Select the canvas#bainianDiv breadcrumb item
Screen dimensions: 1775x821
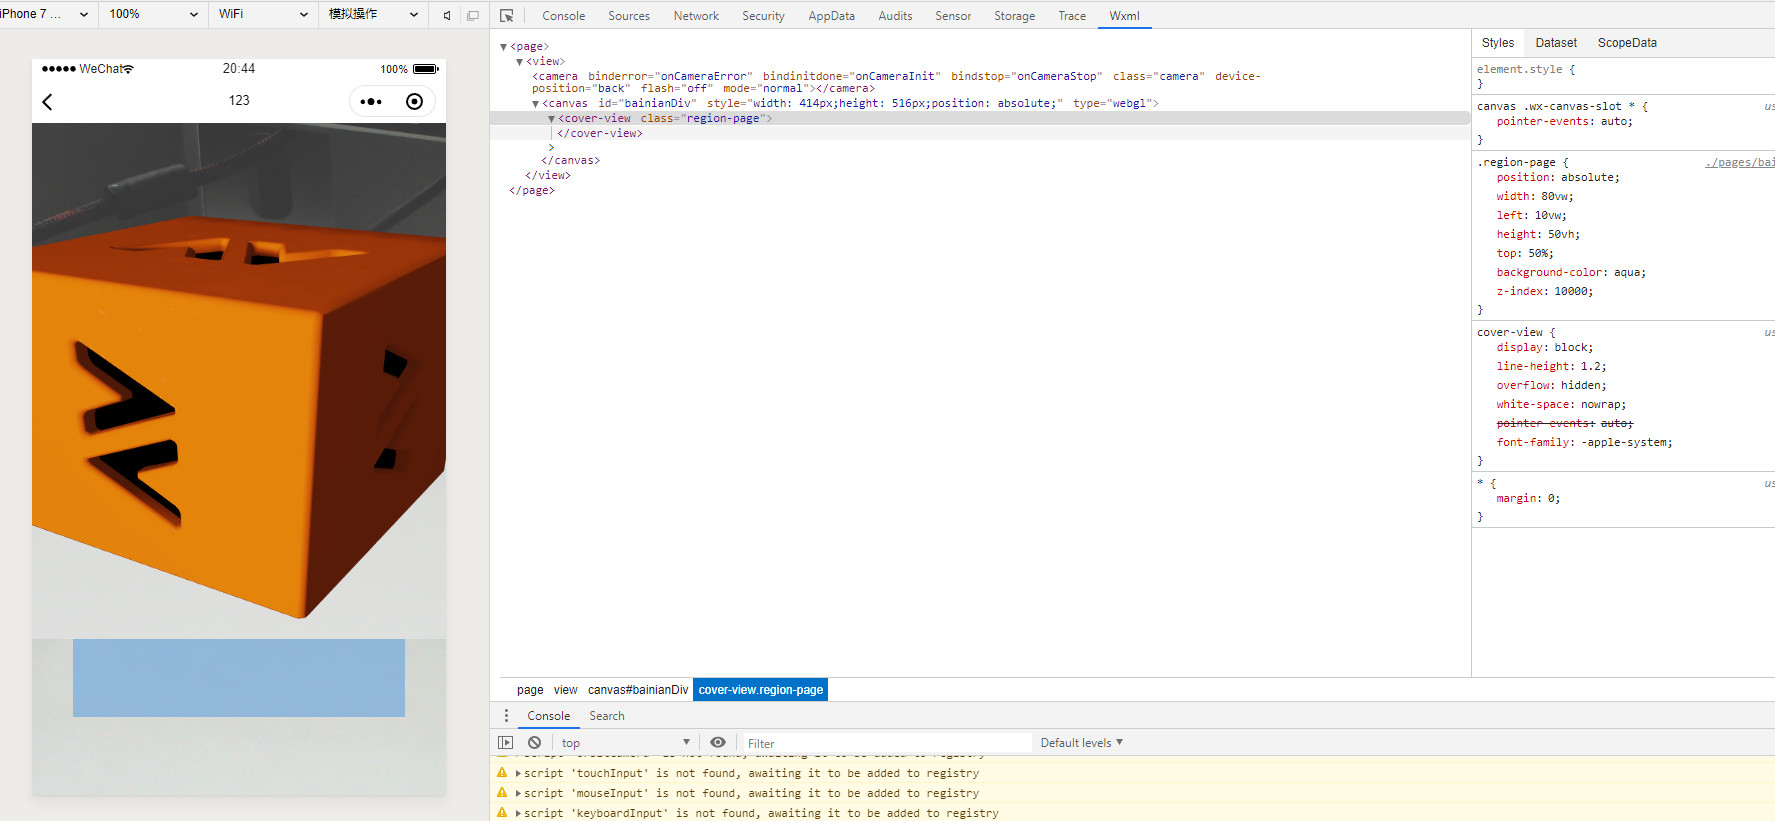pyautogui.click(x=638, y=690)
